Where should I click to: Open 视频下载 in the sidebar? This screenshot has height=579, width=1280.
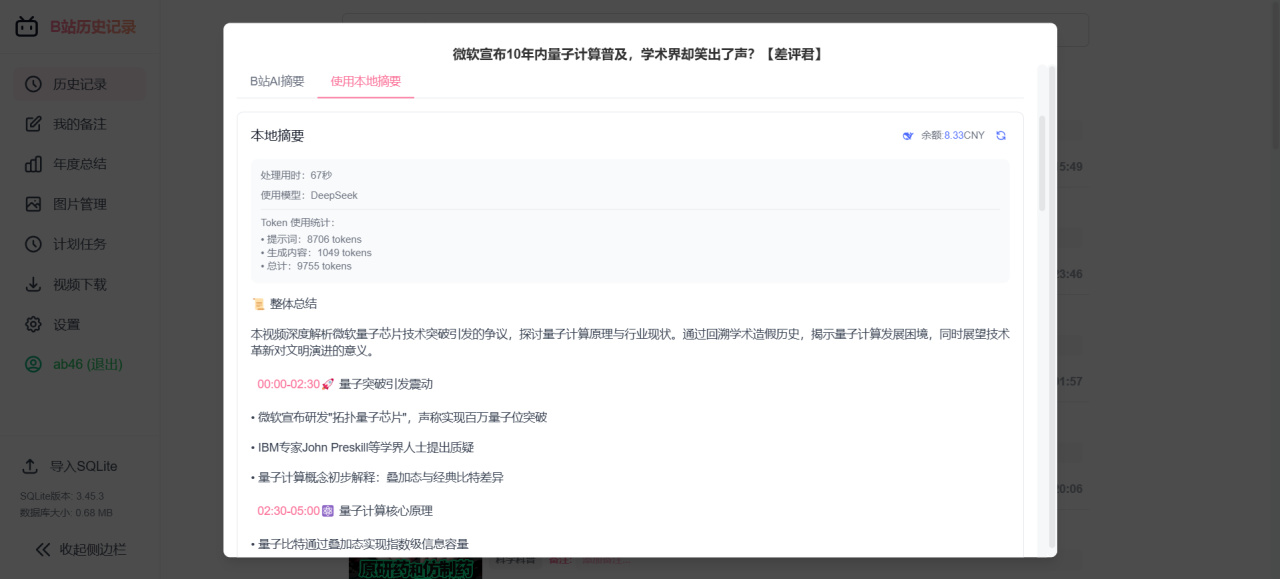(x=80, y=284)
